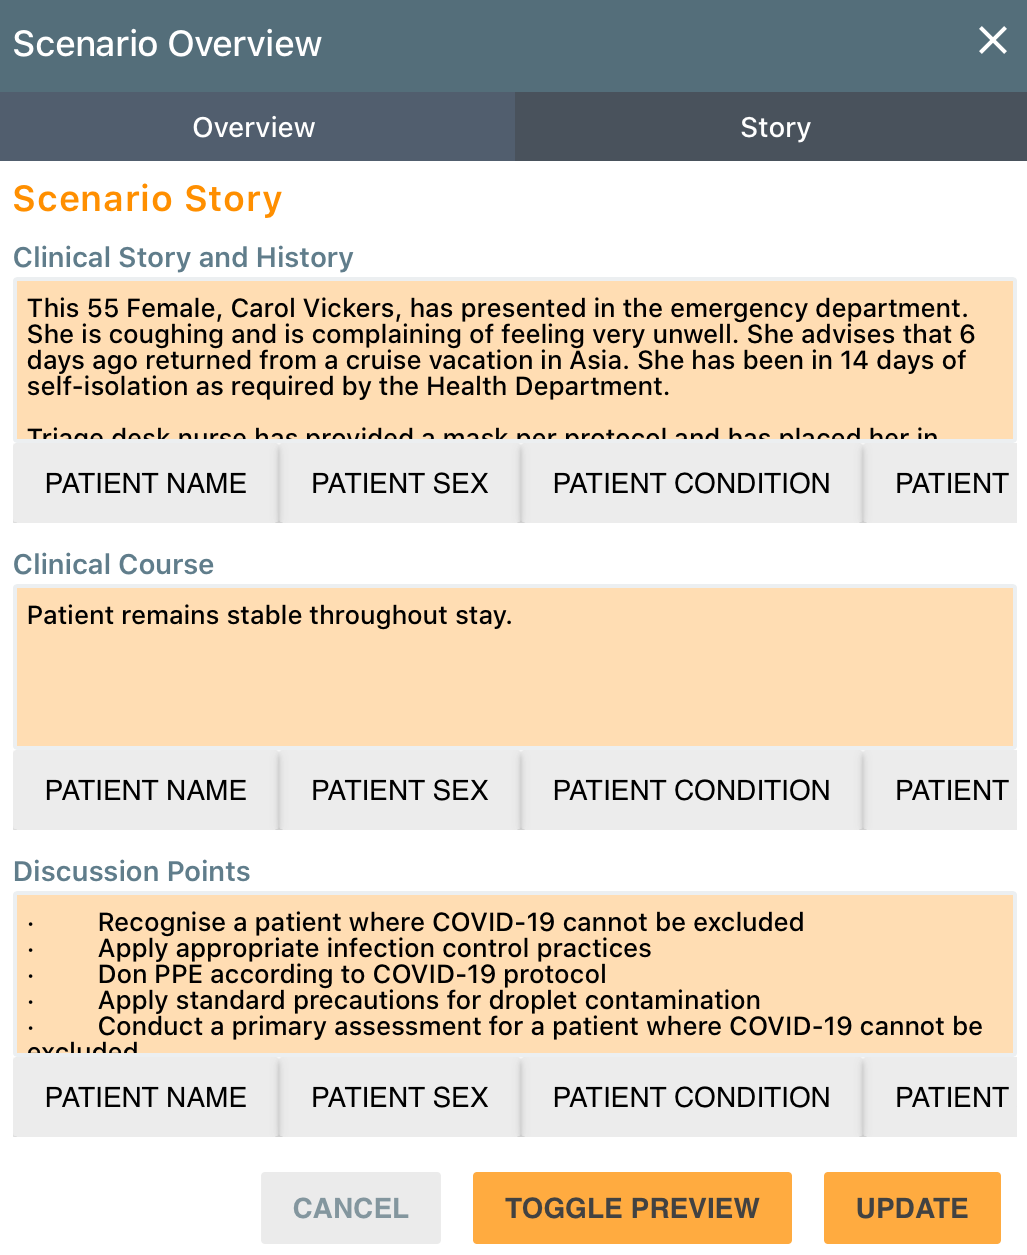Click the CANCEL button
This screenshot has width=1027, height=1255.
click(350, 1208)
